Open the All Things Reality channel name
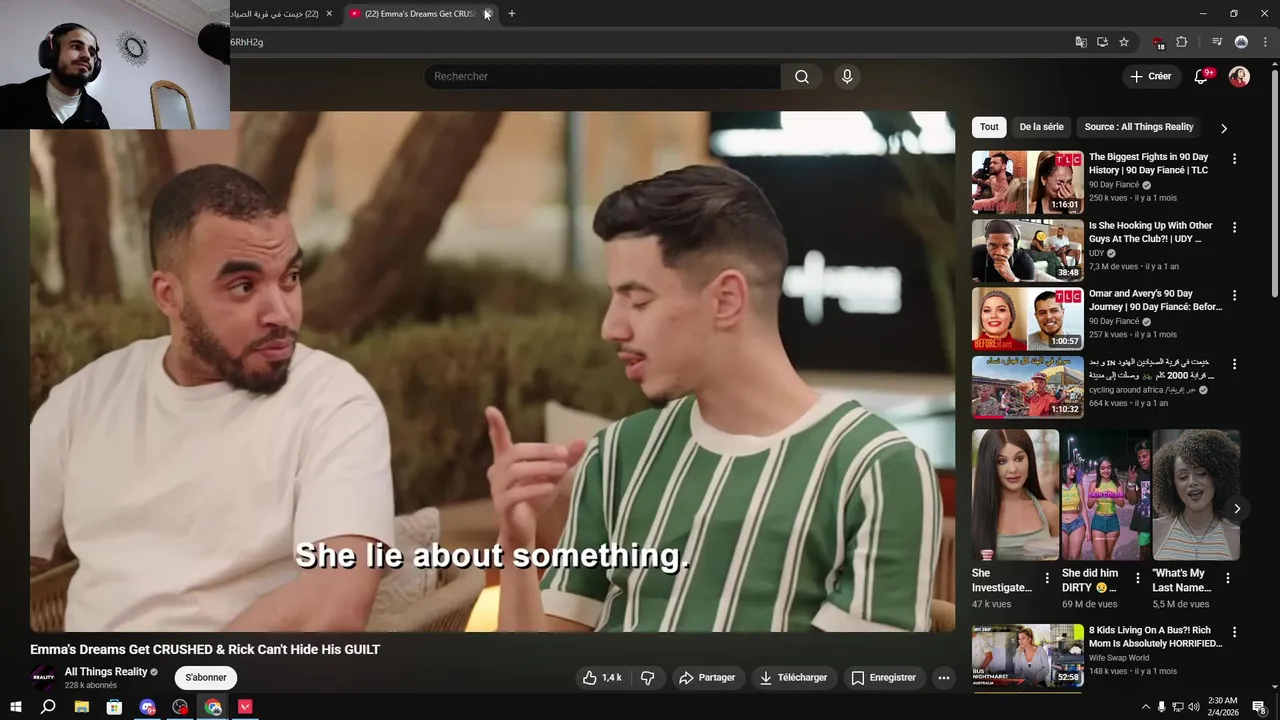 [106, 672]
